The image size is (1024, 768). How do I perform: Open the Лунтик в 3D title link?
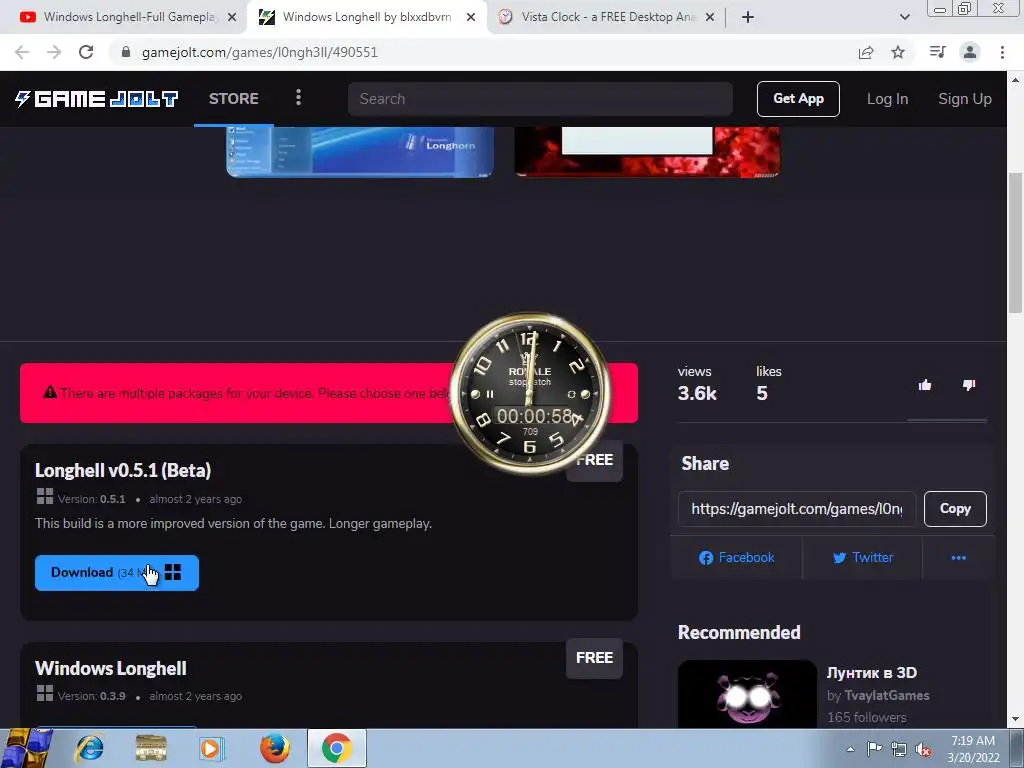click(872, 673)
